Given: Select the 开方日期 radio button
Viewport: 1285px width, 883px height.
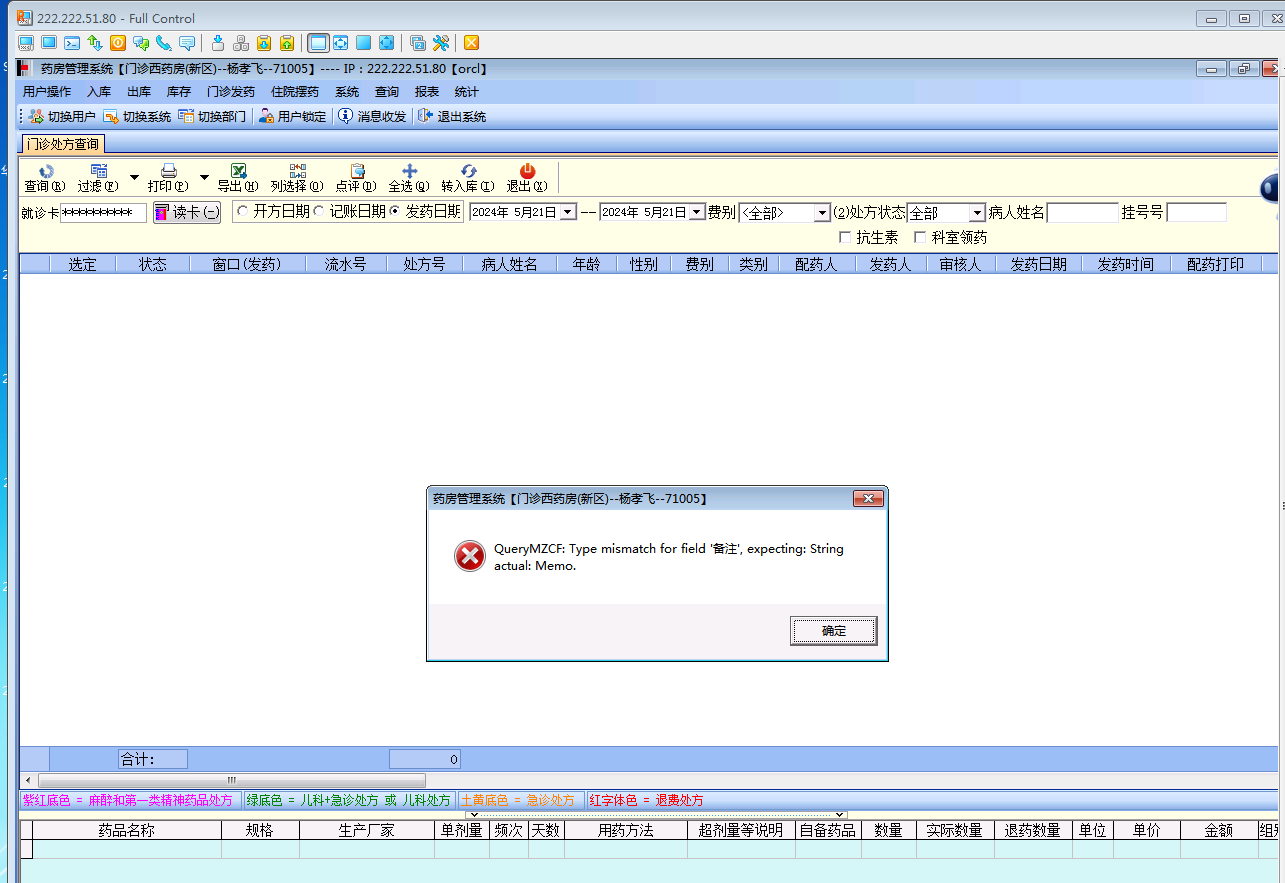Looking at the screenshot, I should [243, 211].
